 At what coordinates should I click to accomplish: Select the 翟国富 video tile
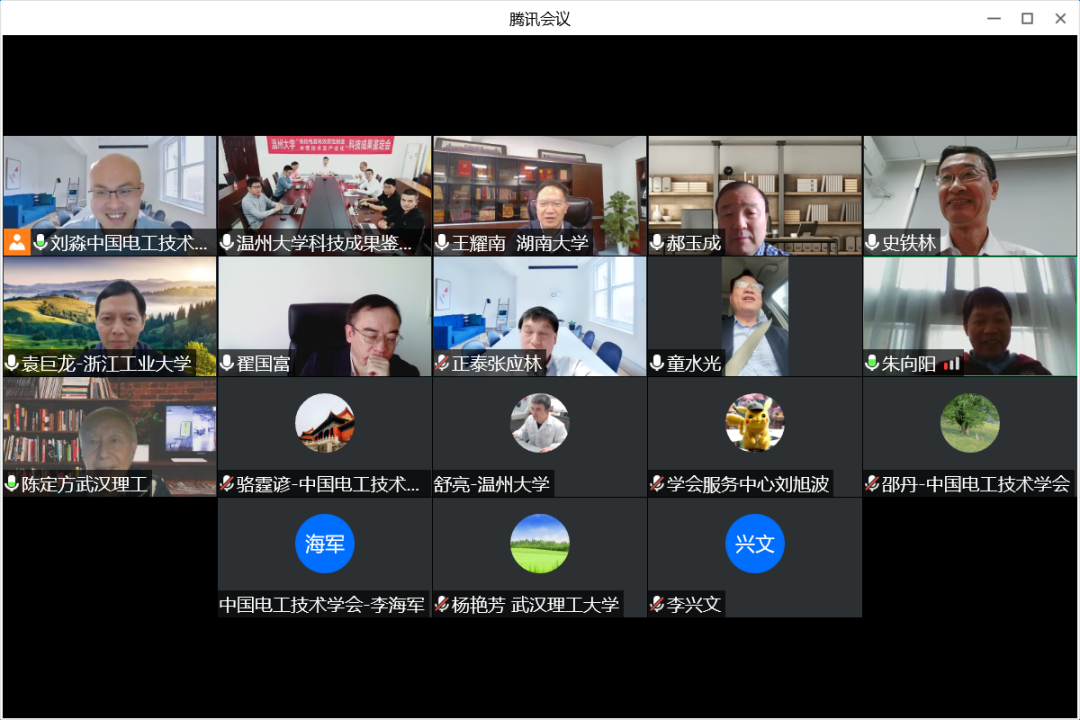pos(325,310)
